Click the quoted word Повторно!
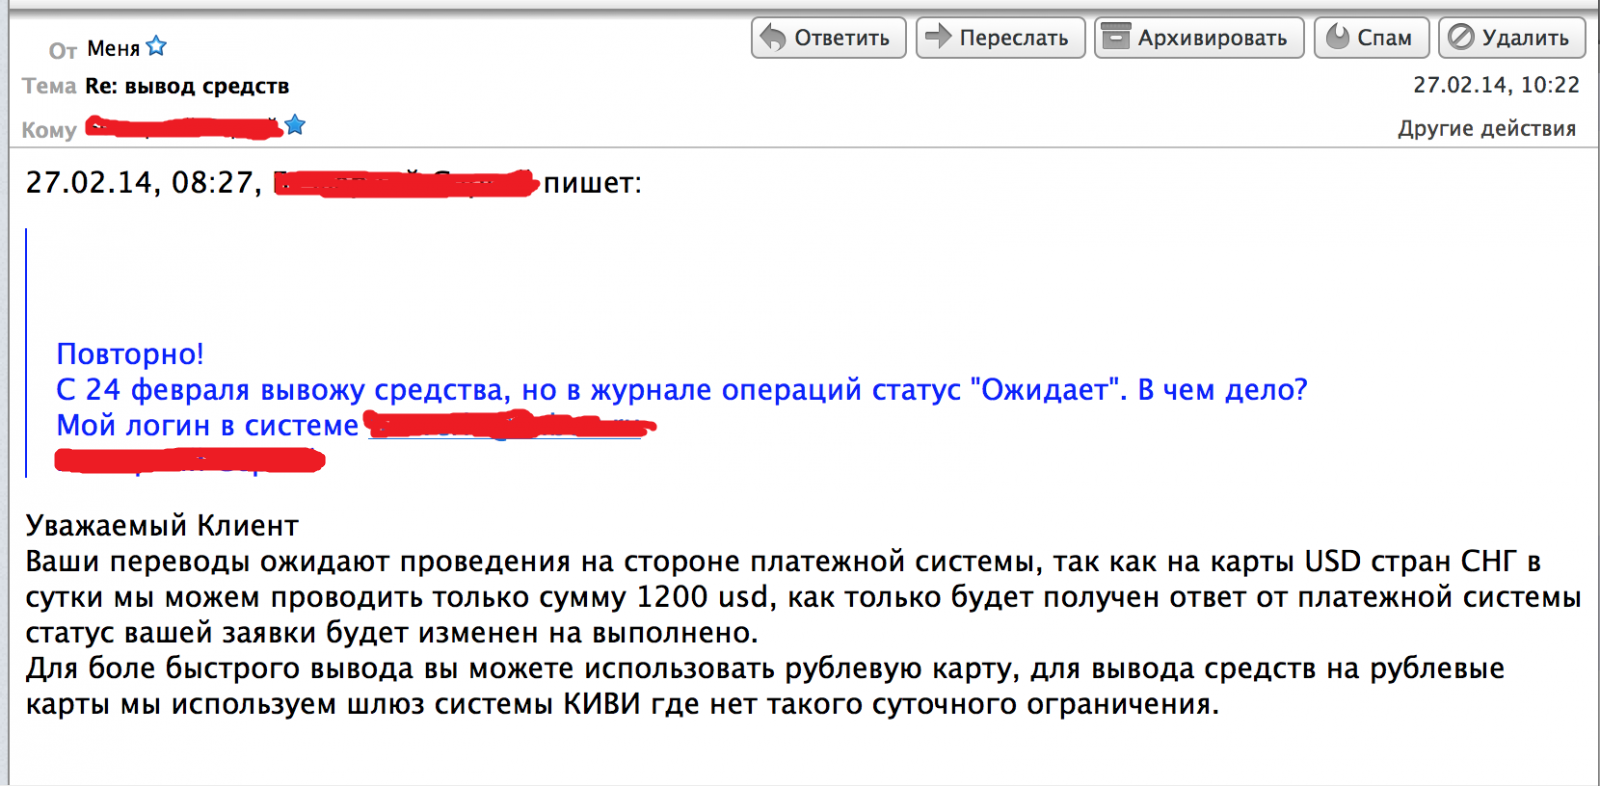The height and width of the screenshot is (786, 1600). click(x=130, y=354)
